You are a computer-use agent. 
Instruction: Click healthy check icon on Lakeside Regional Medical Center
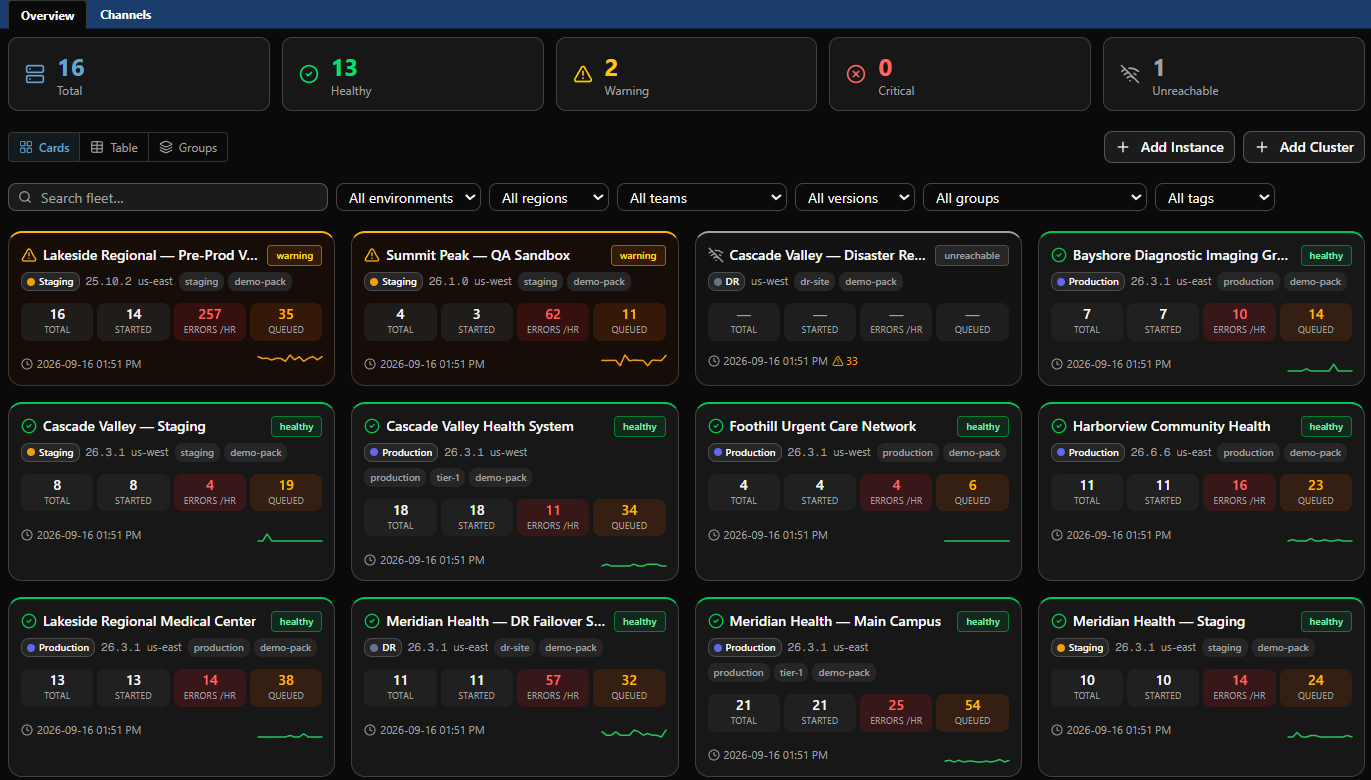29,621
